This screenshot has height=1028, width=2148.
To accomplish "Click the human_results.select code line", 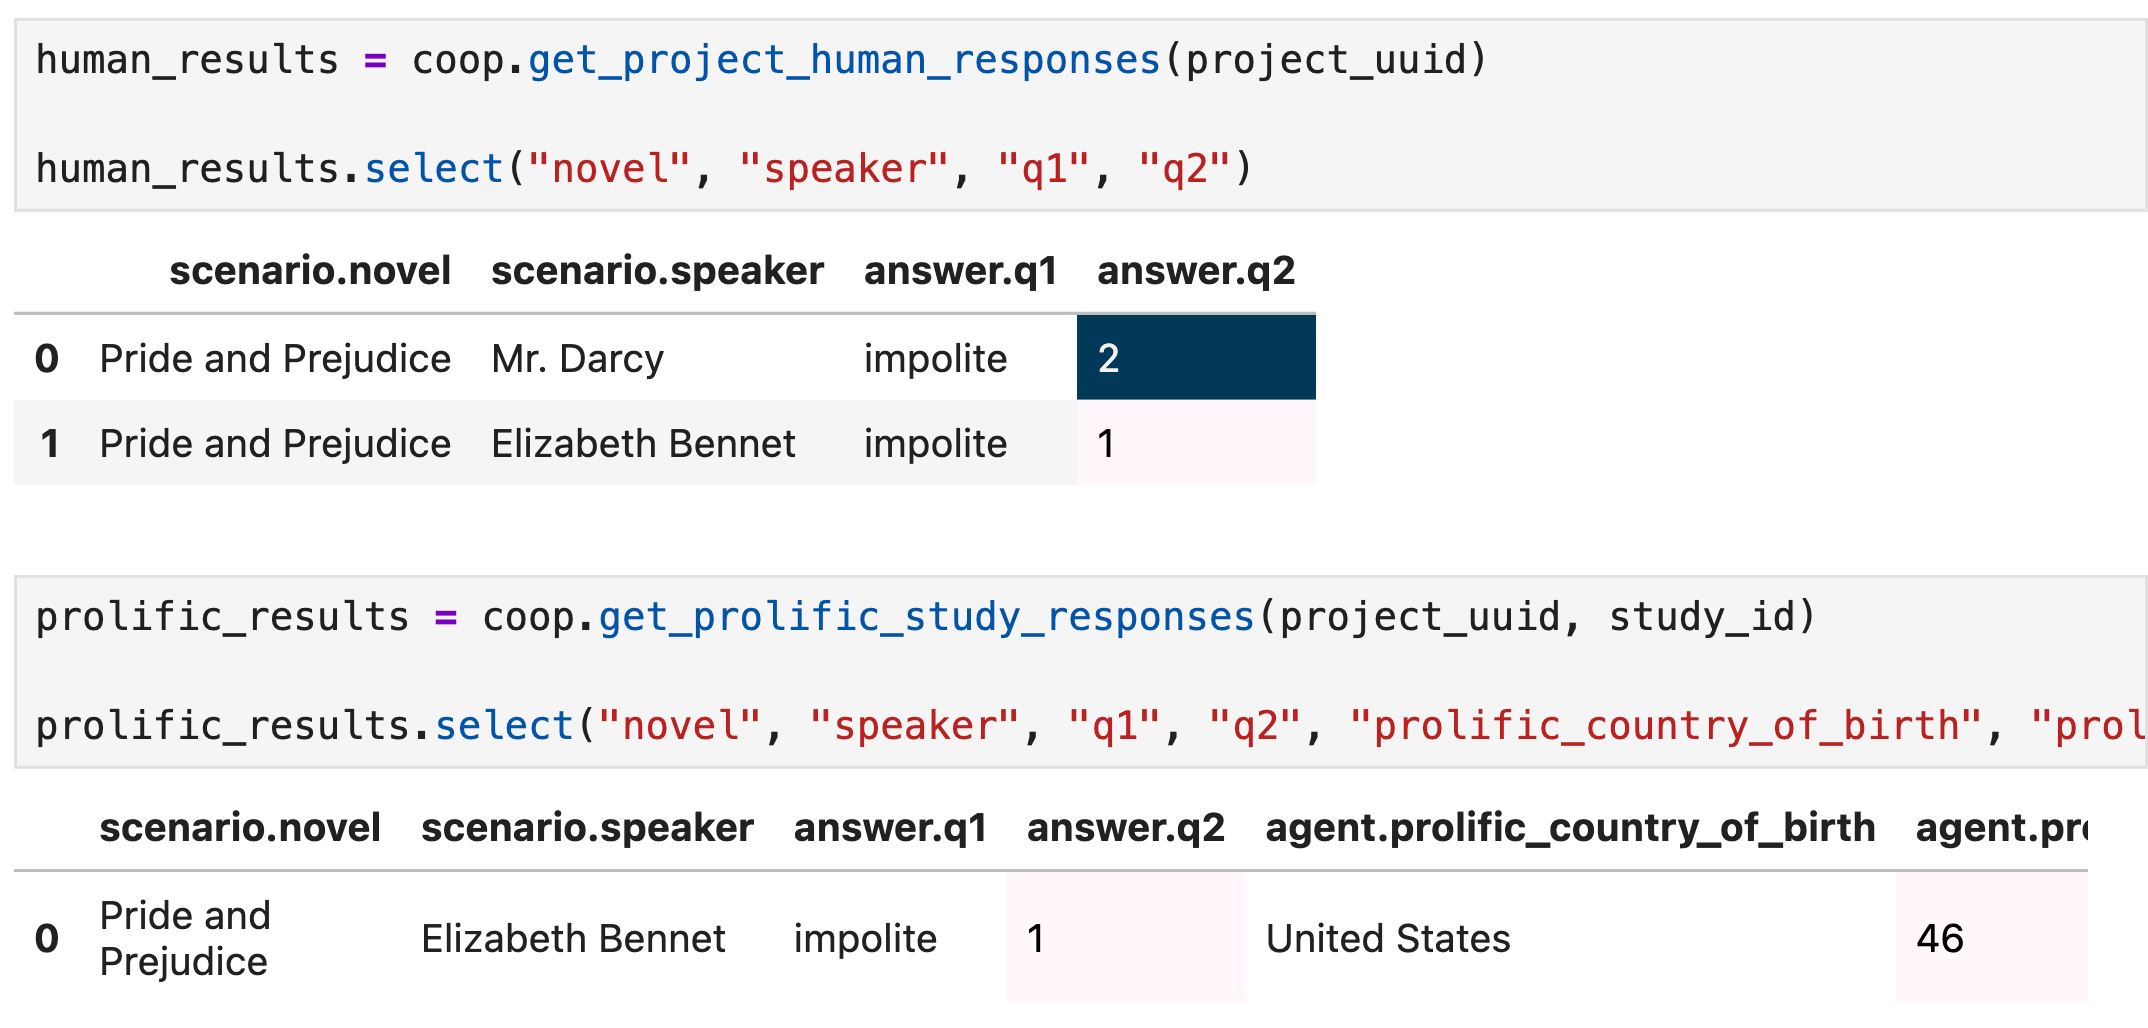I will (x=644, y=168).
